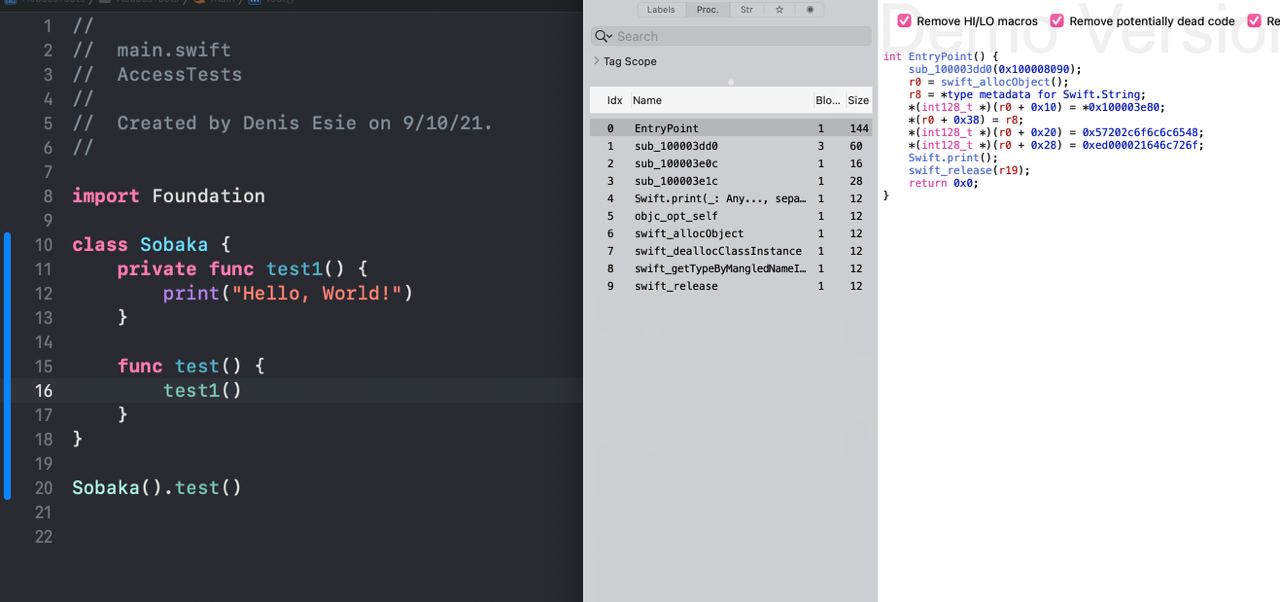Switch to the Proc. tab
The width and height of the screenshot is (1280, 602).
pos(708,10)
